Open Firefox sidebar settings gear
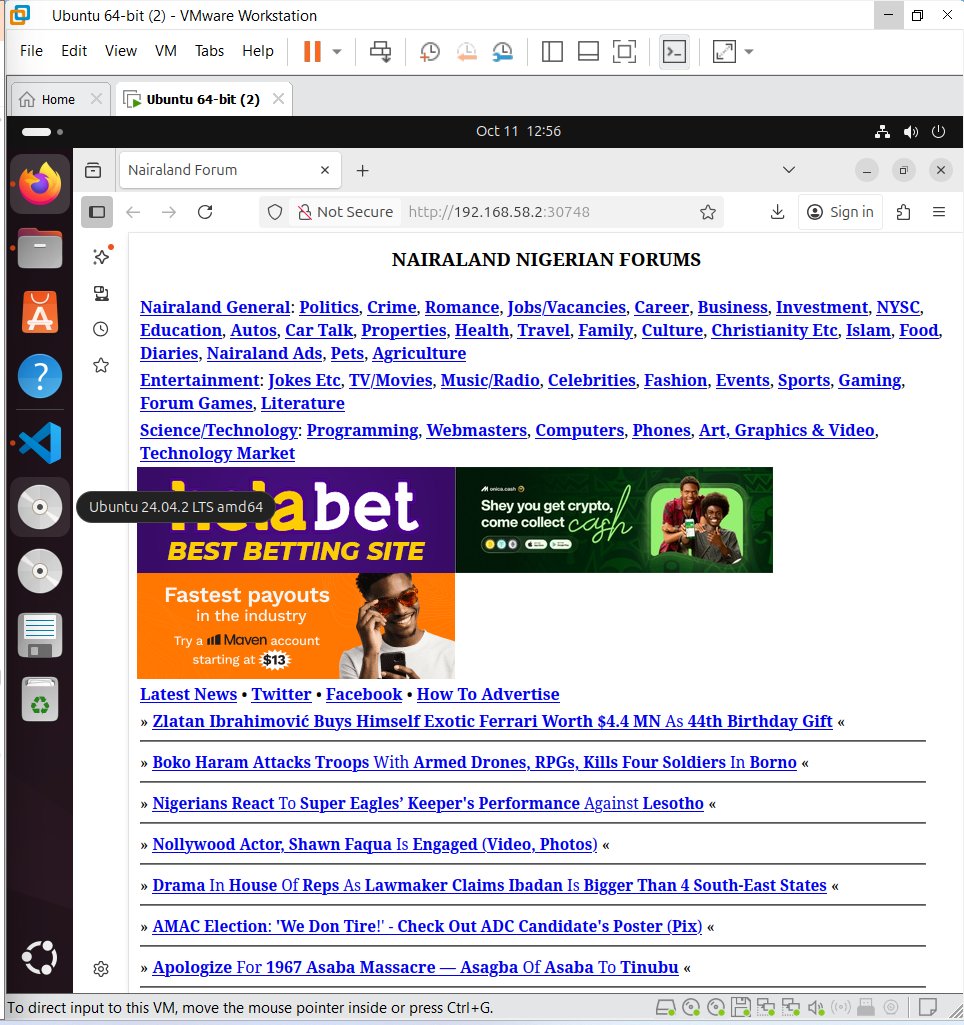This screenshot has width=964, height=1025. (101, 969)
